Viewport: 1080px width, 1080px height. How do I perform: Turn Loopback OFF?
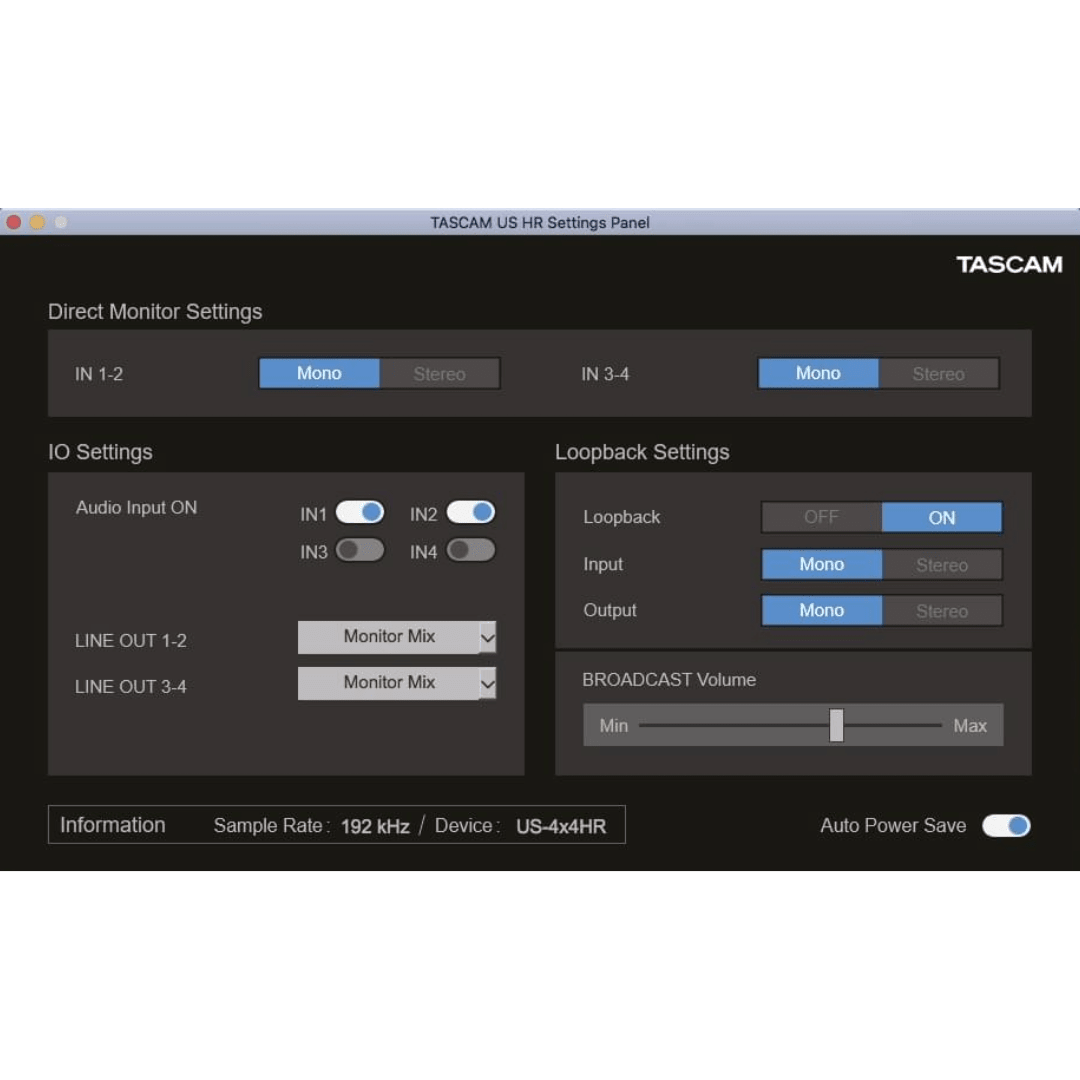point(822,517)
